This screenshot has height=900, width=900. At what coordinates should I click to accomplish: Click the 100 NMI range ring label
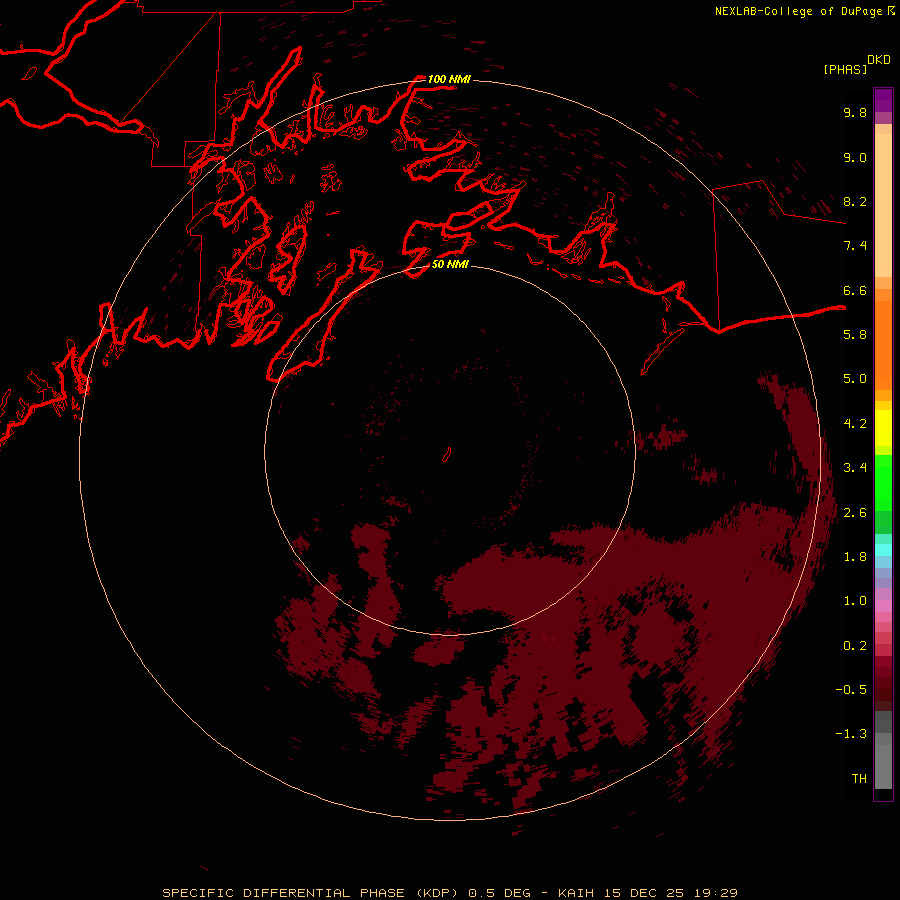[449, 79]
